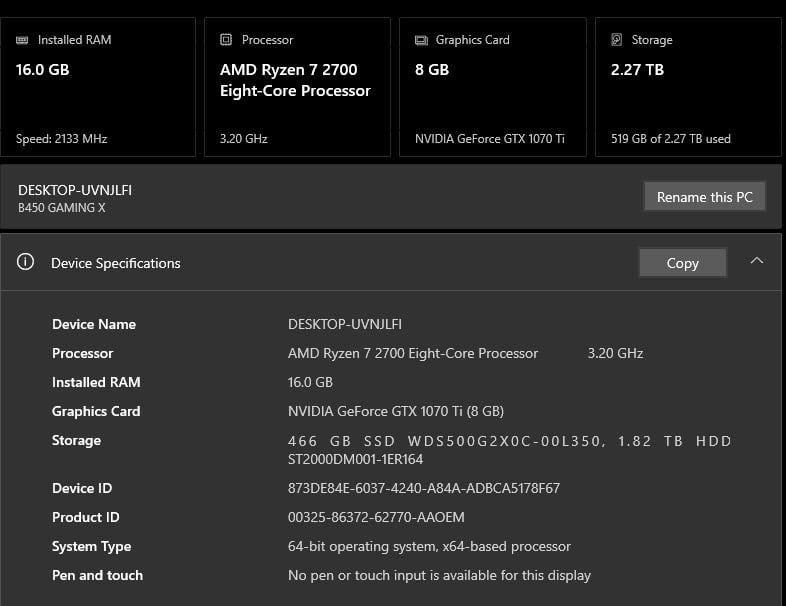The image size is (786, 606).
Task: Collapse the Device Specifications section chevron
Action: [x=757, y=261]
